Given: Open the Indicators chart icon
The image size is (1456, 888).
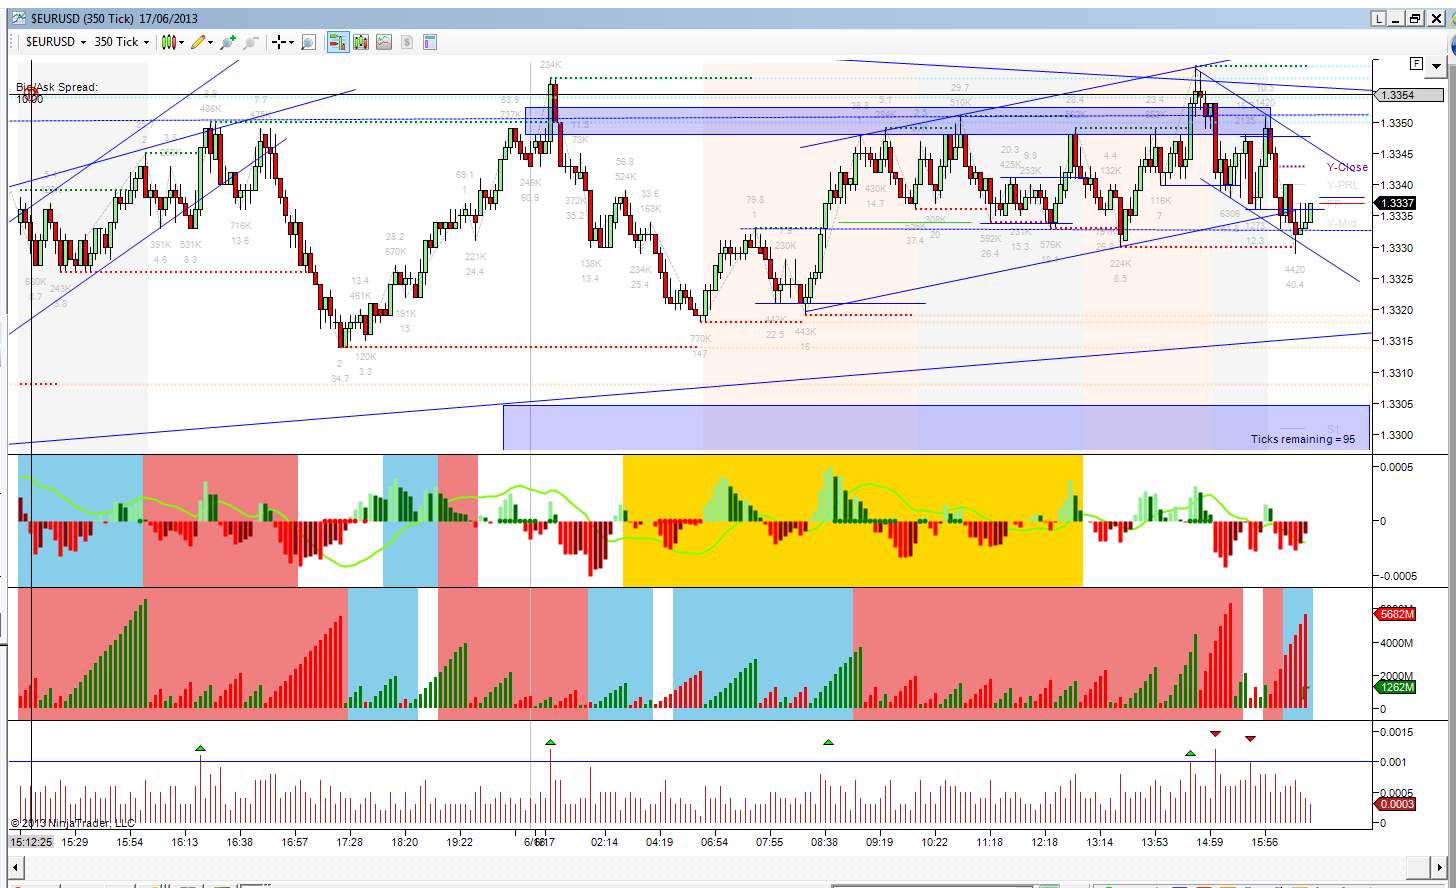Looking at the screenshot, I should coord(384,42).
